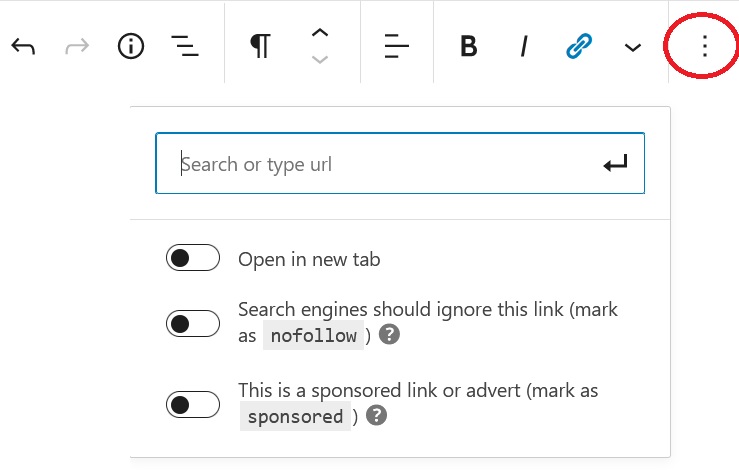739x474 pixels.
Task: Open the three-dot options menu
Action: (x=705, y=46)
